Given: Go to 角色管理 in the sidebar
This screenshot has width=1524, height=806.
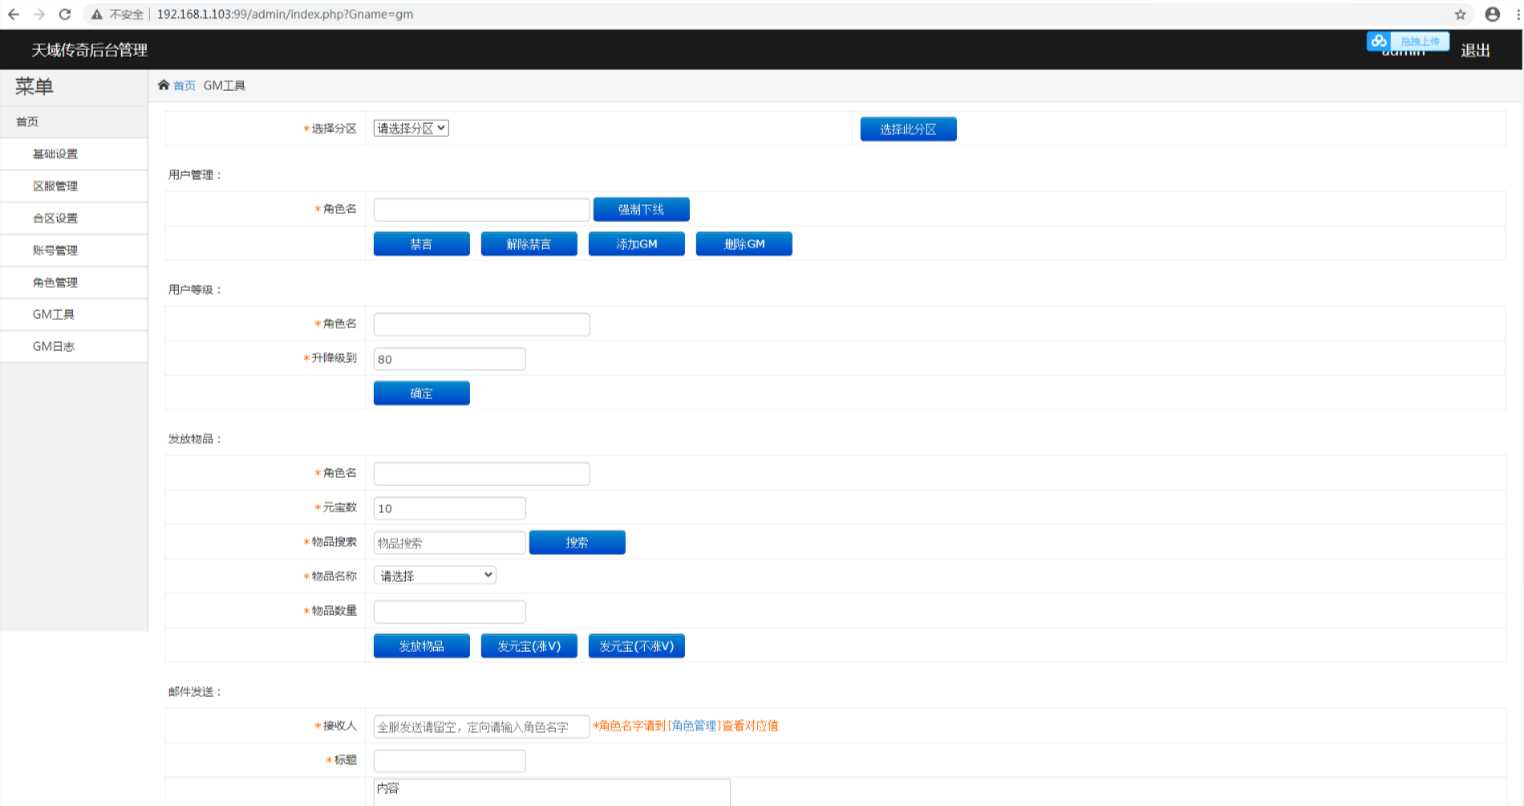Looking at the screenshot, I should [55, 282].
